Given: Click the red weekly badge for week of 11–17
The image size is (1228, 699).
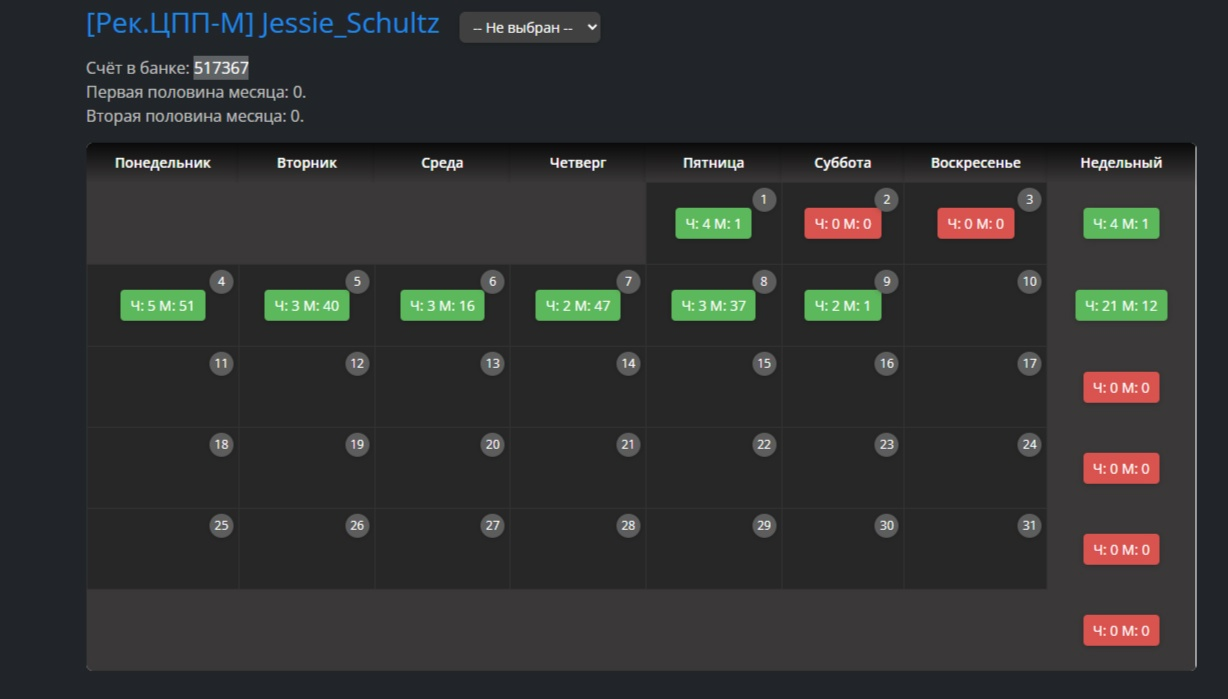Looking at the screenshot, I should pos(1121,388).
